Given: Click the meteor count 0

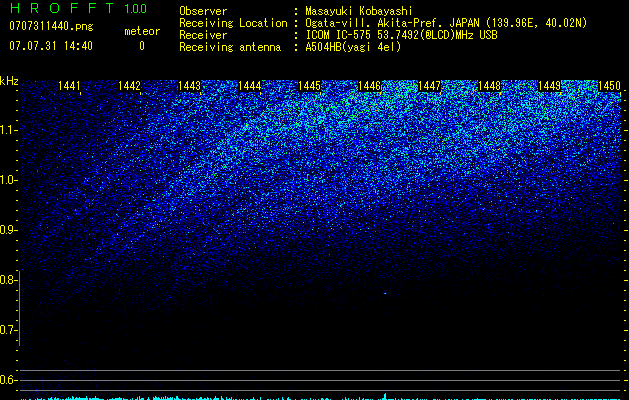Looking at the screenshot, I should [x=142, y=46].
